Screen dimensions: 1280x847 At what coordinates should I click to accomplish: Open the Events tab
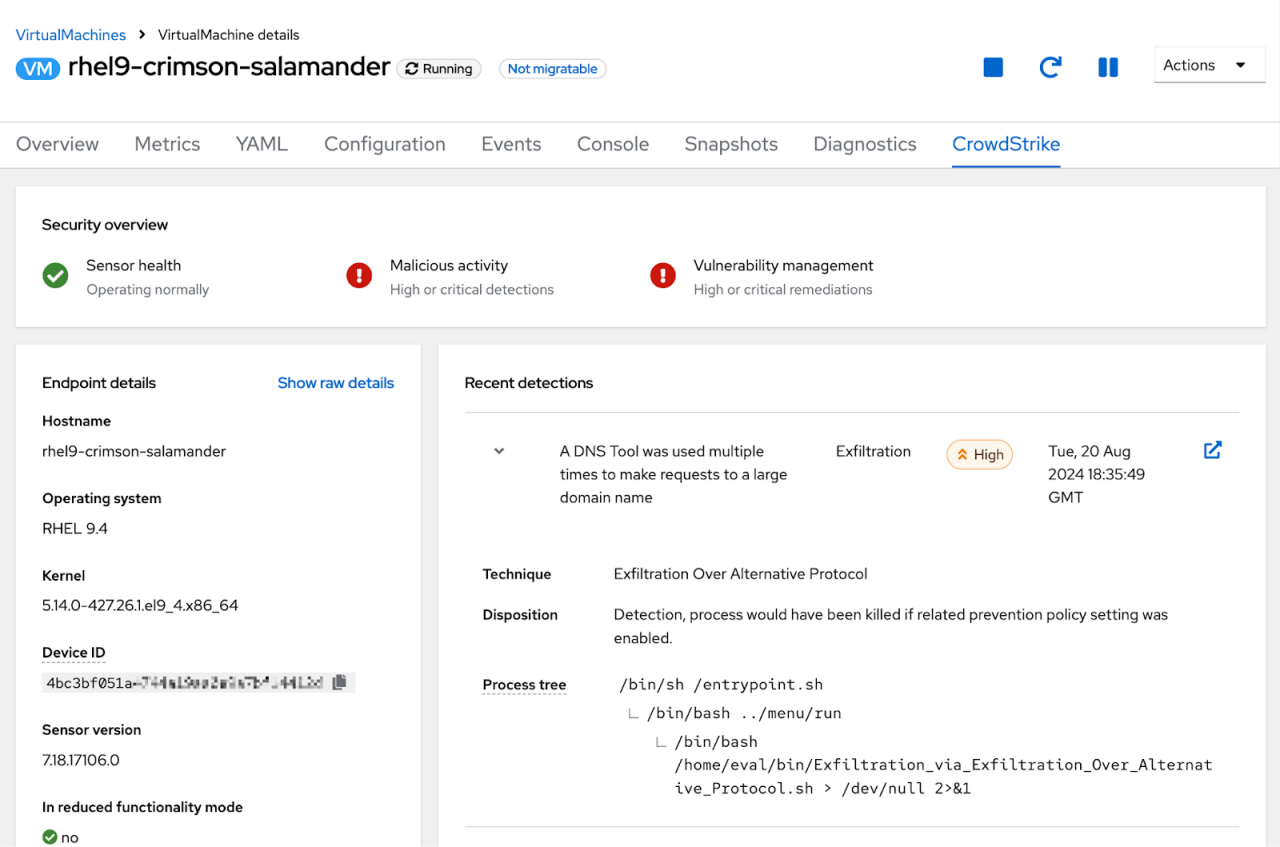pyautogui.click(x=511, y=144)
